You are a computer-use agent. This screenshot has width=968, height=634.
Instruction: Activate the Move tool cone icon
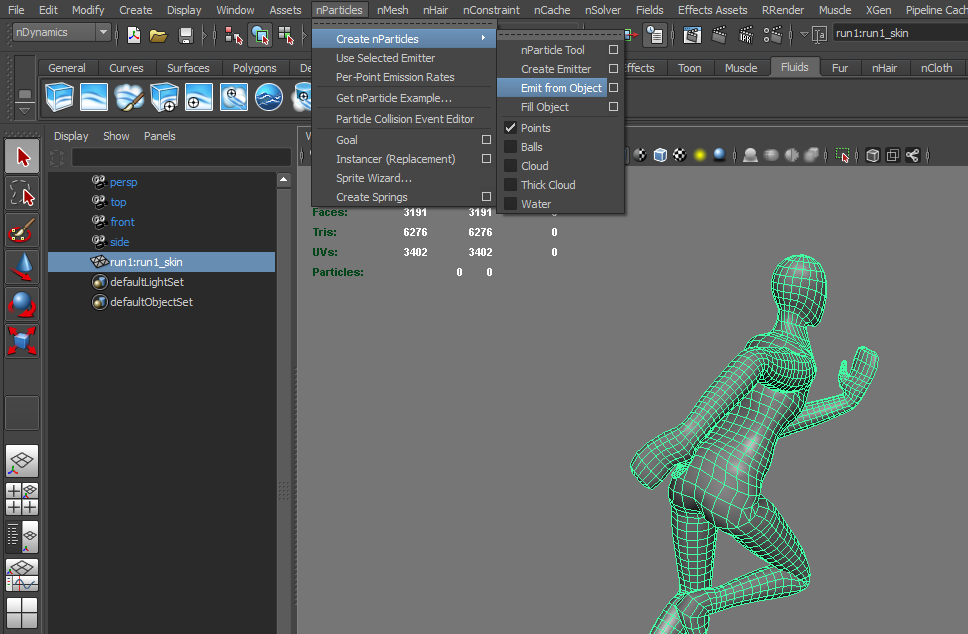[x=22, y=267]
